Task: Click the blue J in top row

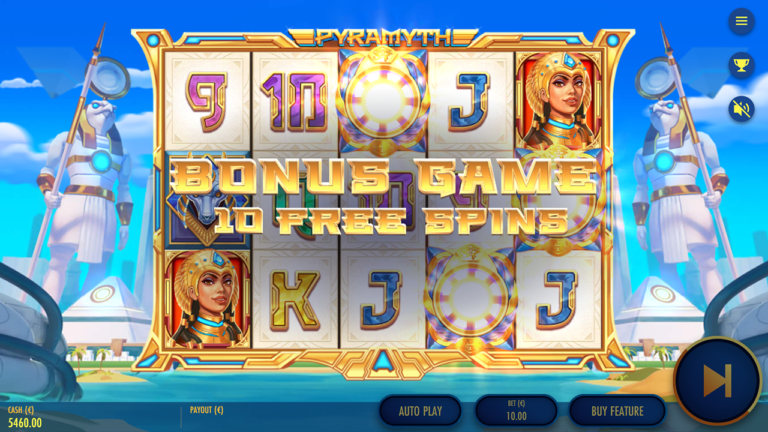Action: click(x=470, y=102)
